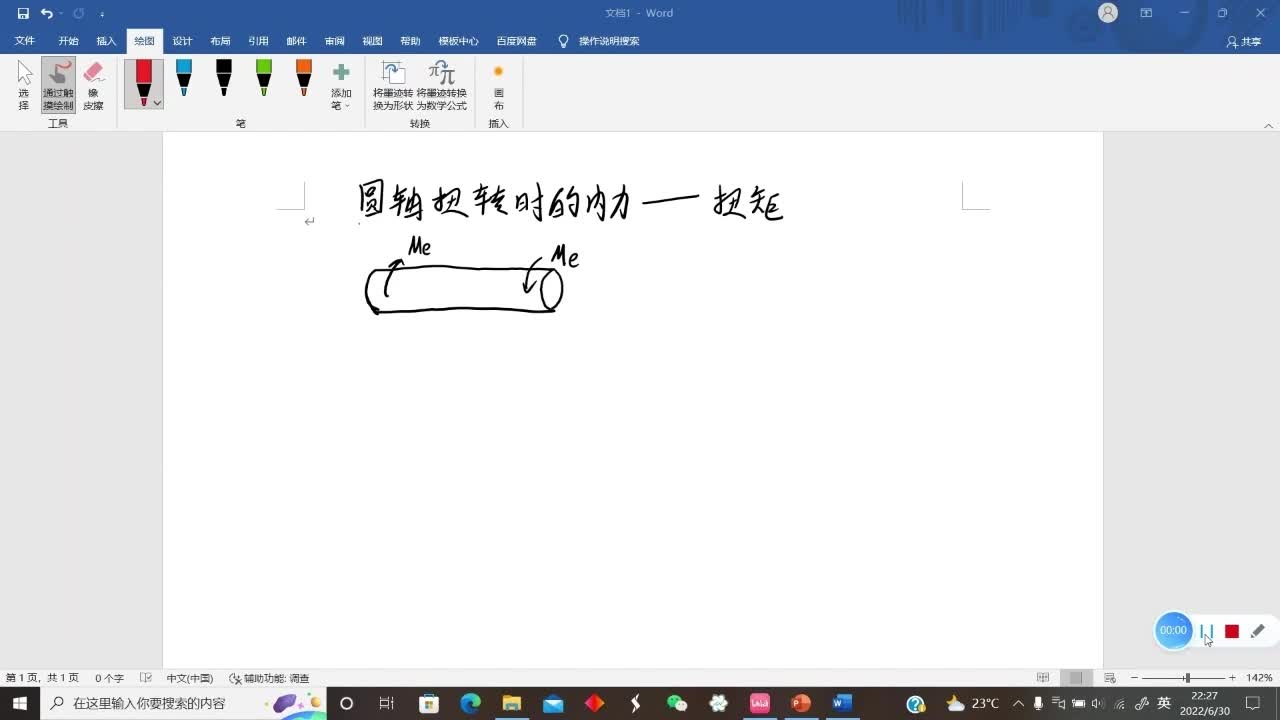Click the zoom in plus button
This screenshot has height=720, width=1280.
point(1232,678)
